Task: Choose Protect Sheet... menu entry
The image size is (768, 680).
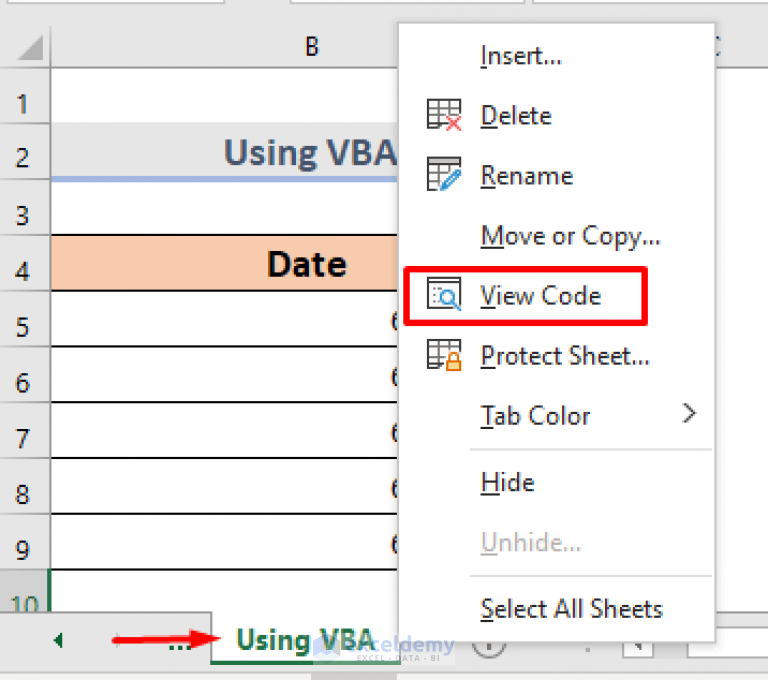Action: pos(556,356)
